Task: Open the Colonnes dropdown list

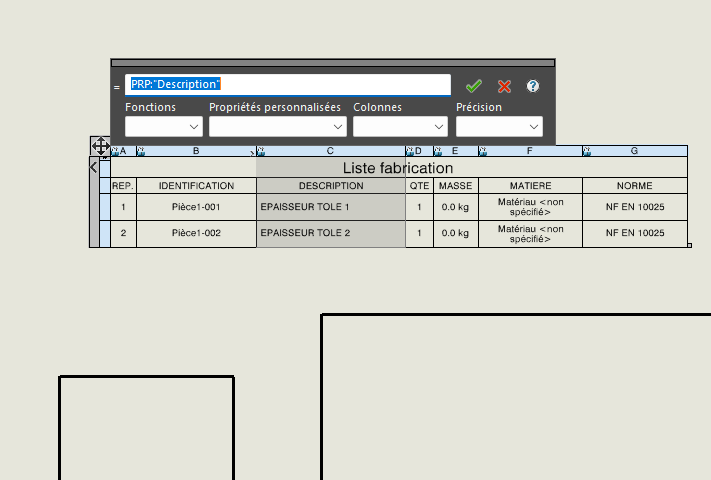Action: (x=400, y=127)
